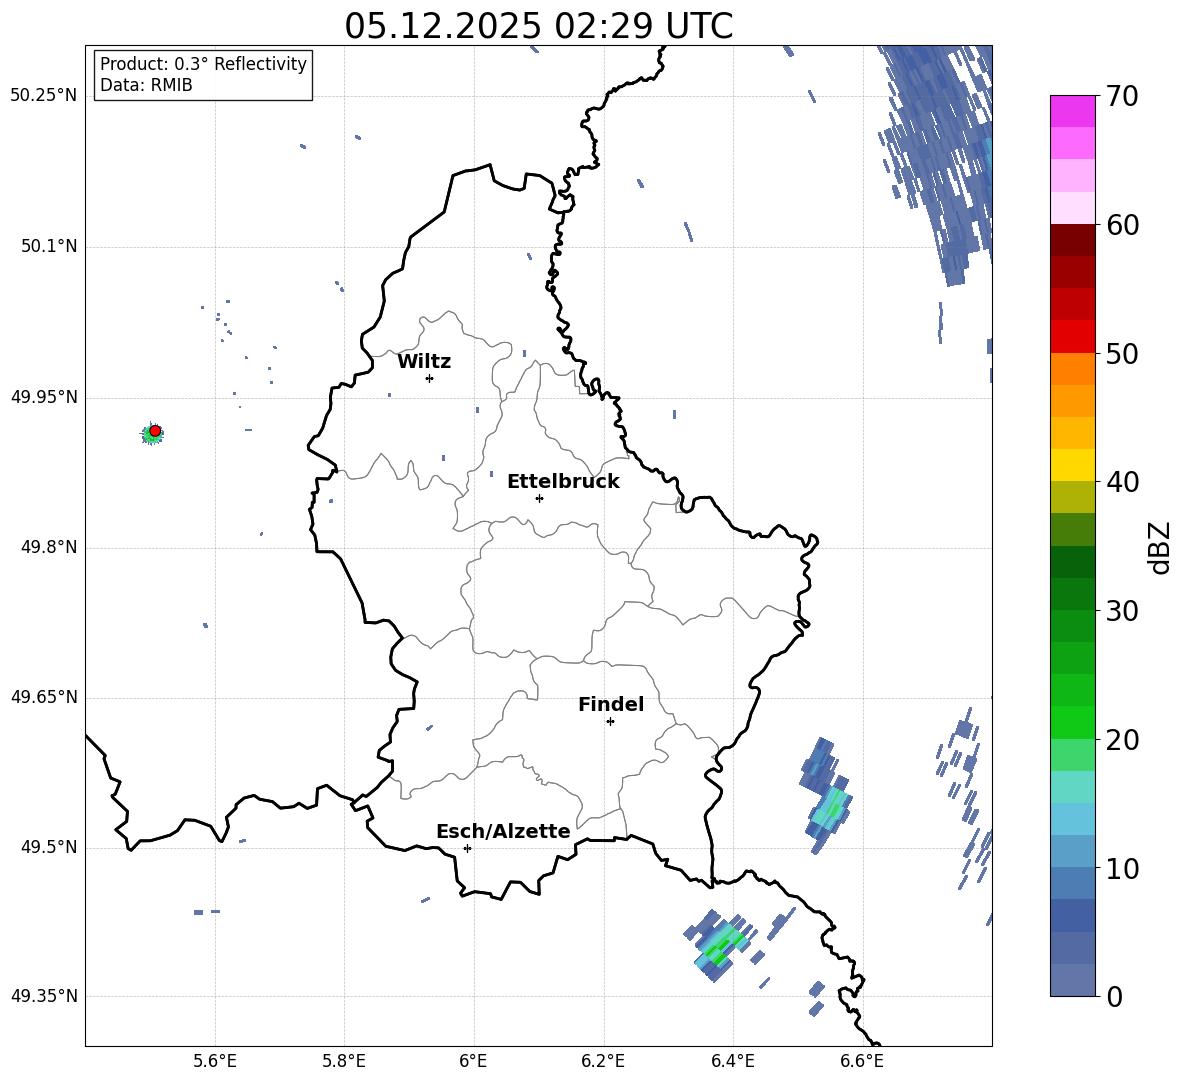The height and width of the screenshot is (1081, 1184).
Task: Click the Product 0.3° Reflectivity info box
Action: click(x=203, y=75)
